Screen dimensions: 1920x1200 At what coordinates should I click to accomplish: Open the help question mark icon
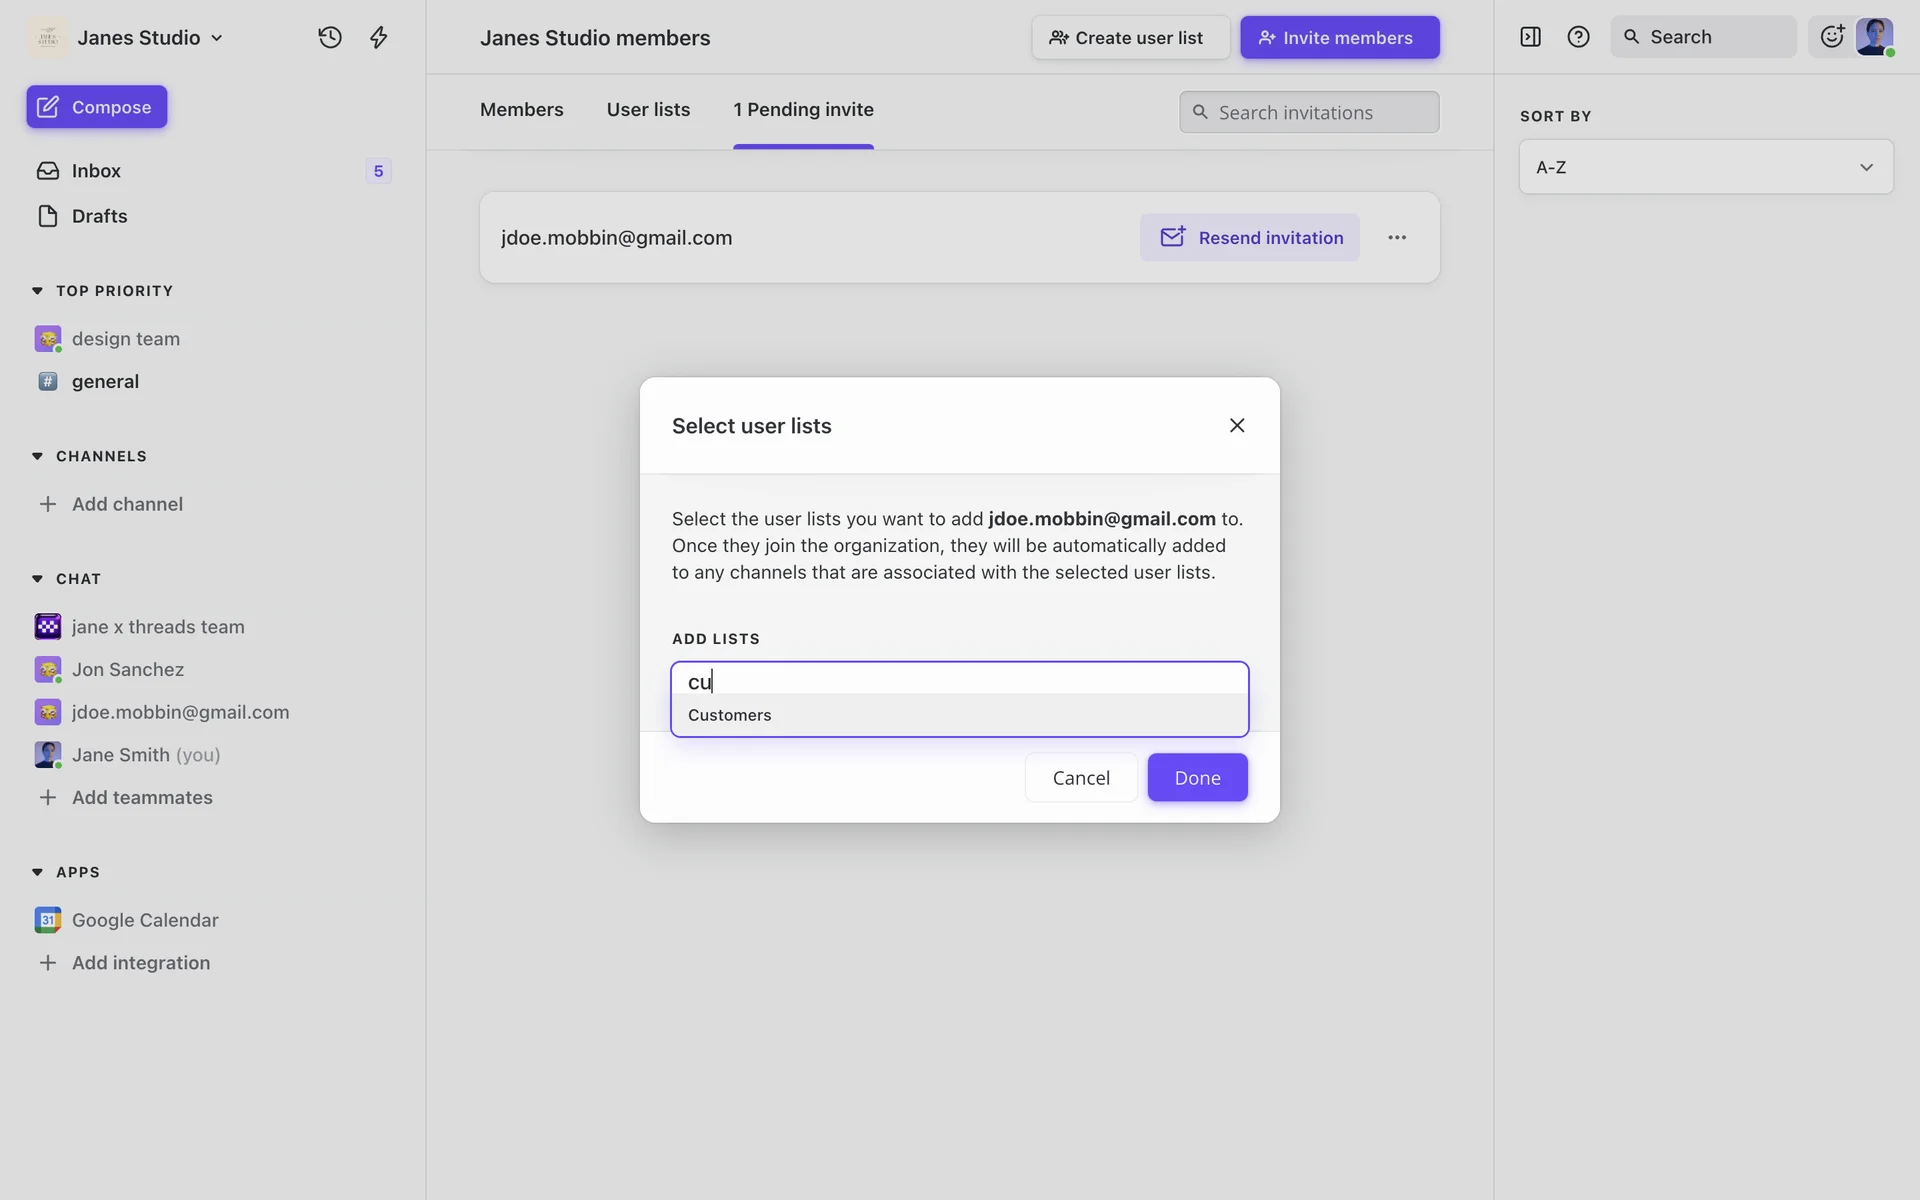point(1578,37)
